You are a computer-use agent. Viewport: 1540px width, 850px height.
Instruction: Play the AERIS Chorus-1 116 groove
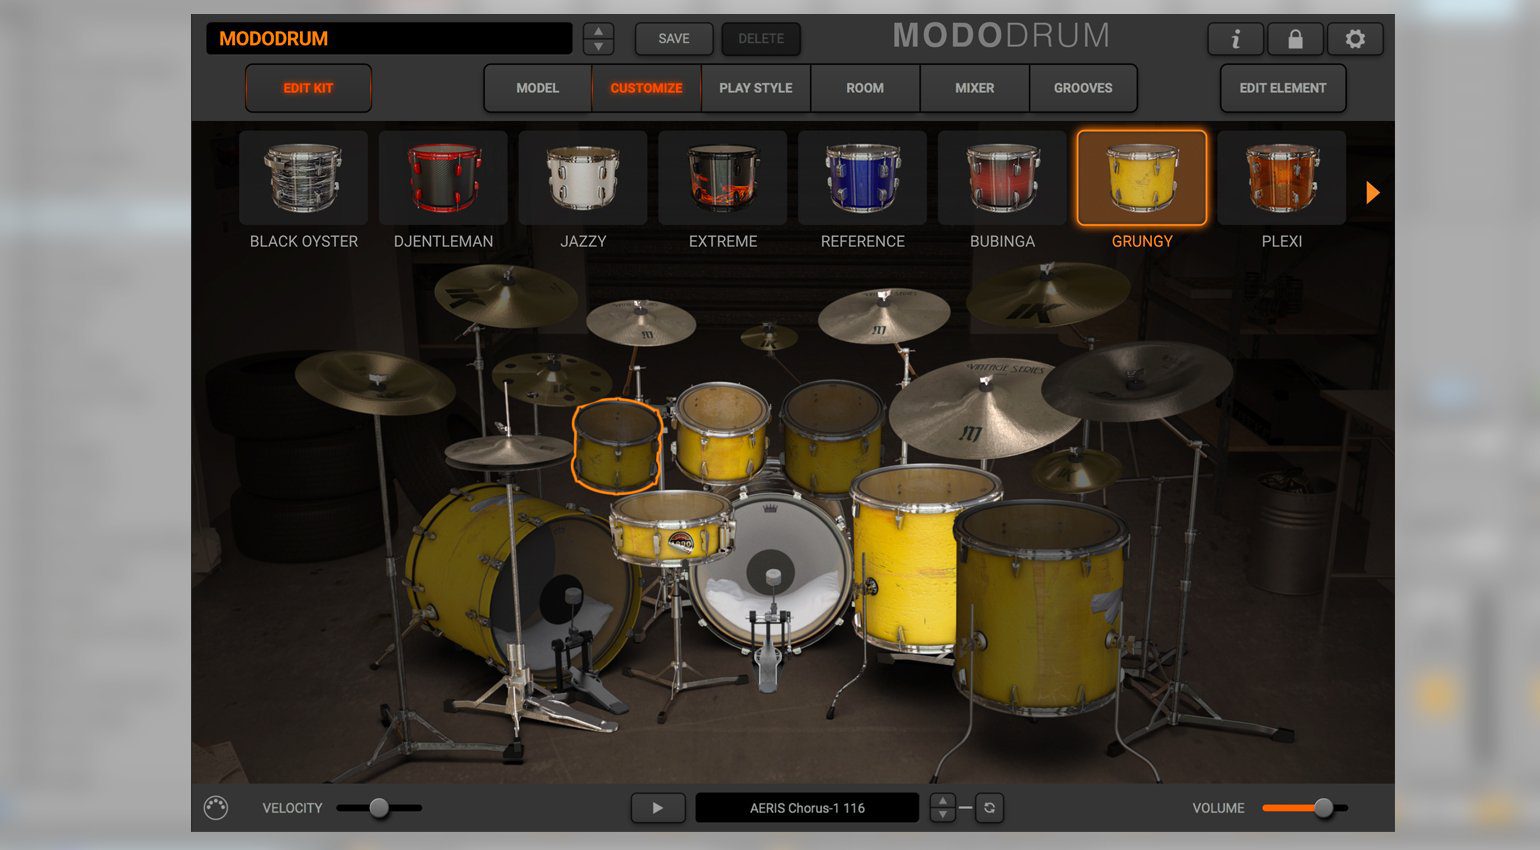click(658, 807)
